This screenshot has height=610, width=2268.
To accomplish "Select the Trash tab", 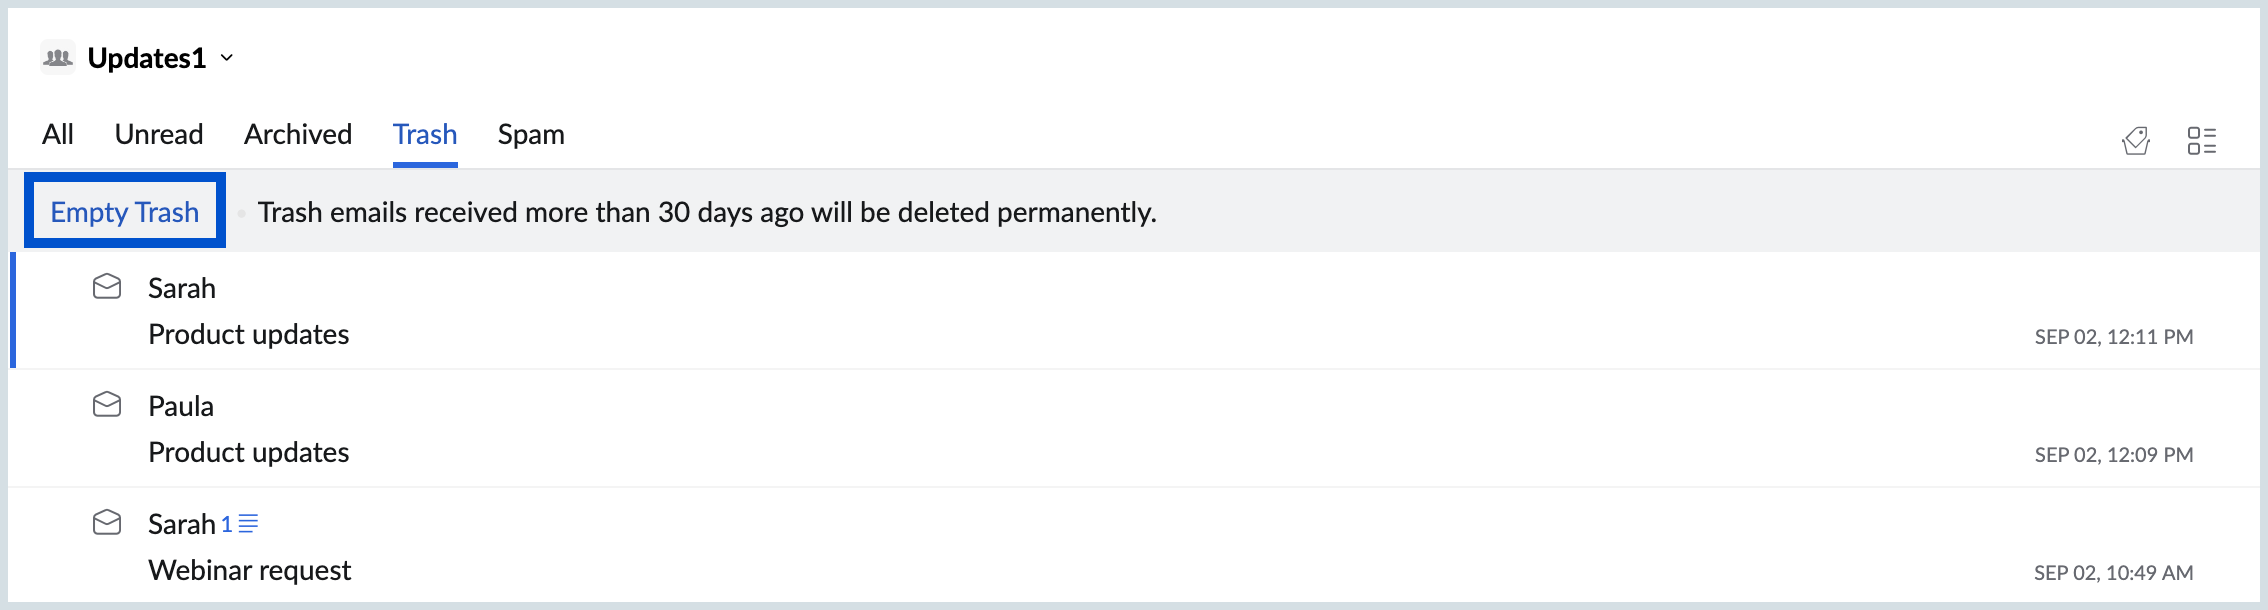I will (x=425, y=134).
